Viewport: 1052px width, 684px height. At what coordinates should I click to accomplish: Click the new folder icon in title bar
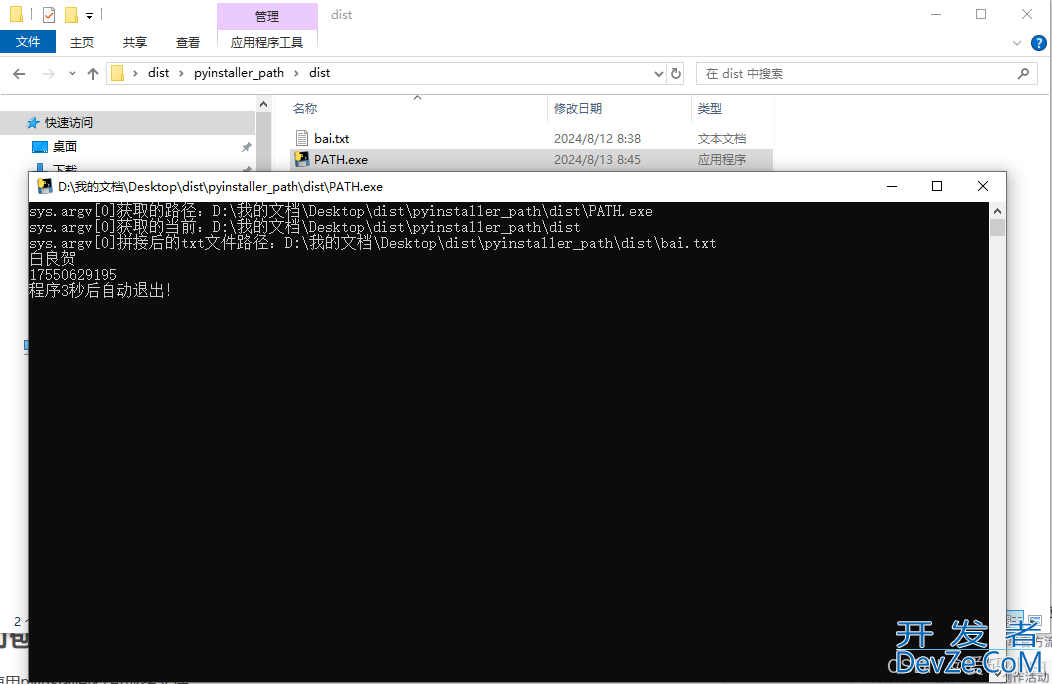pyautogui.click(x=71, y=14)
